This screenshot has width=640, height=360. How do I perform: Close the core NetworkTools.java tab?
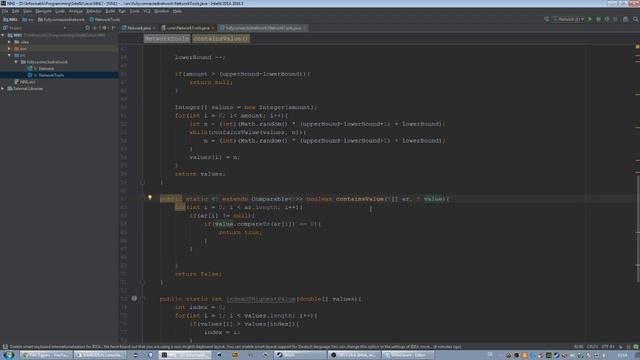click(x=213, y=28)
